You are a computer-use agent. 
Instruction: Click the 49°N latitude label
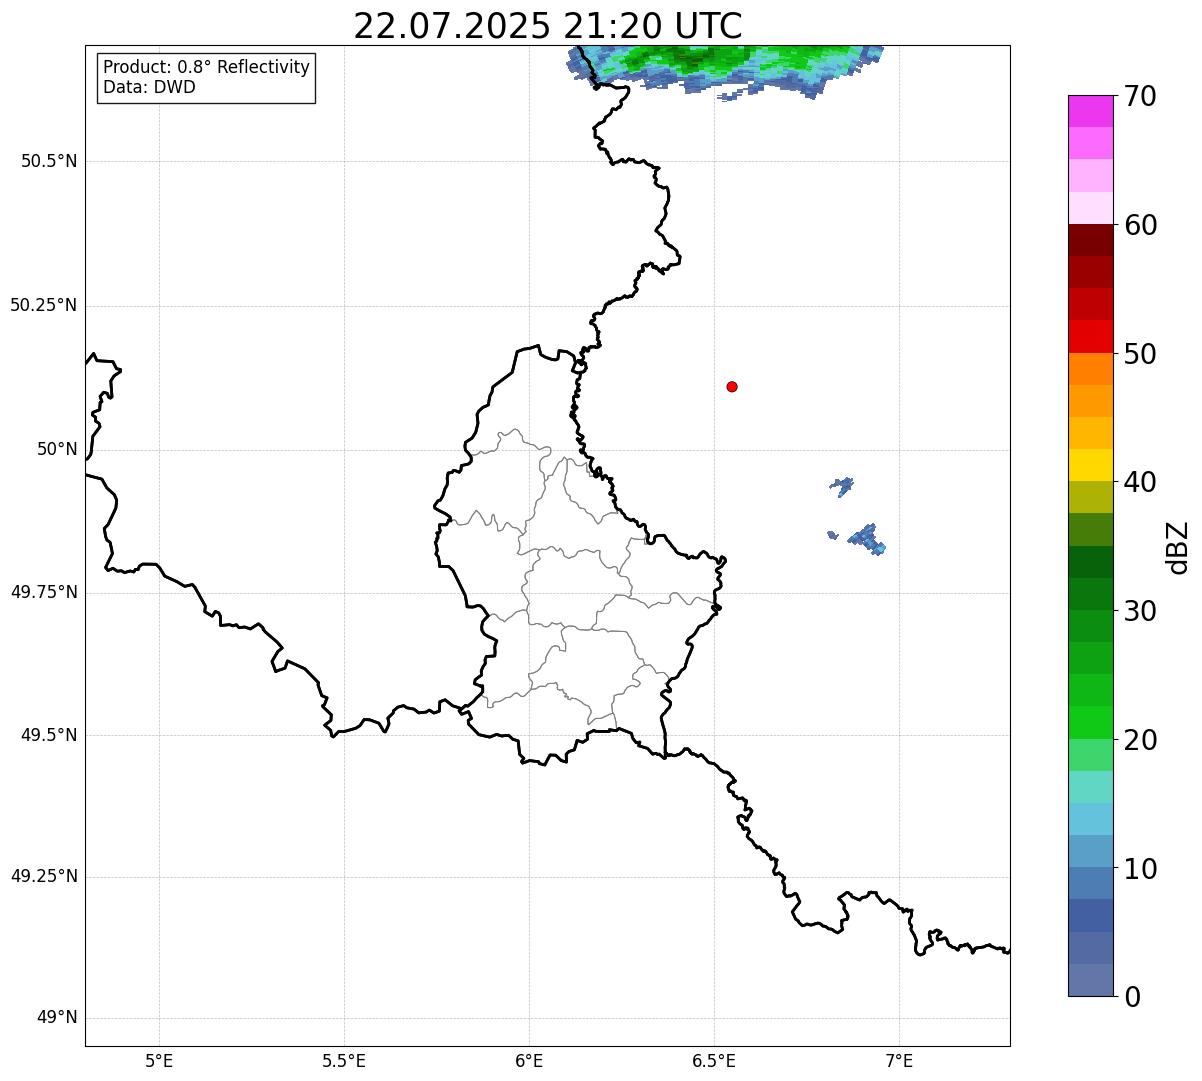[x=57, y=1018]
